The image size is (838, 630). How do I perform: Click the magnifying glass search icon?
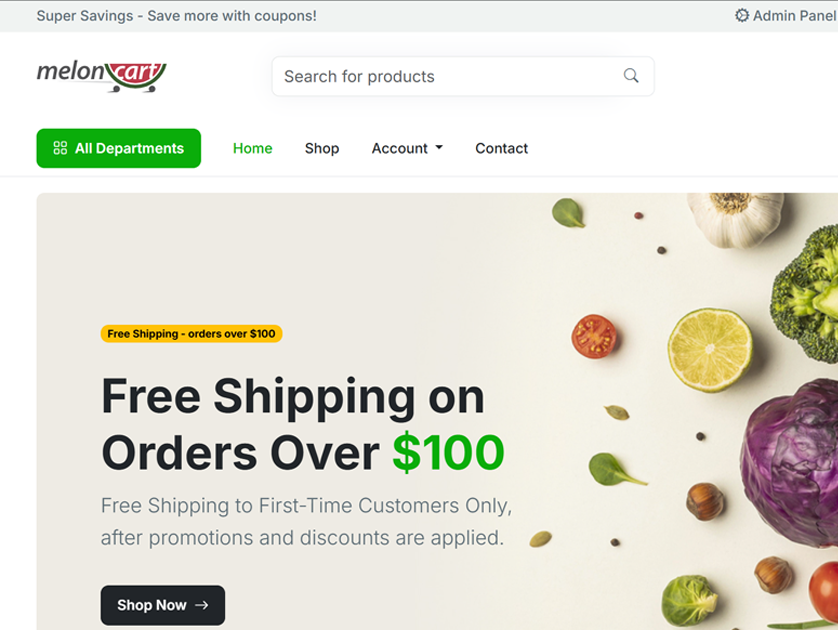pyautogui.click(x=631, y=76)
